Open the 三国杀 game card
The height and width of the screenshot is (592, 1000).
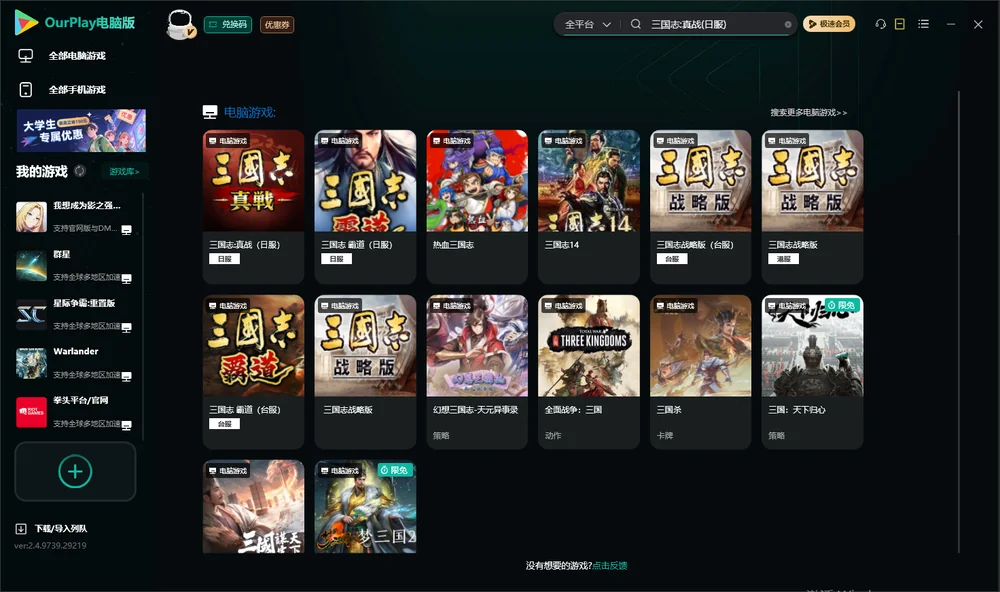tap(701, 372)
